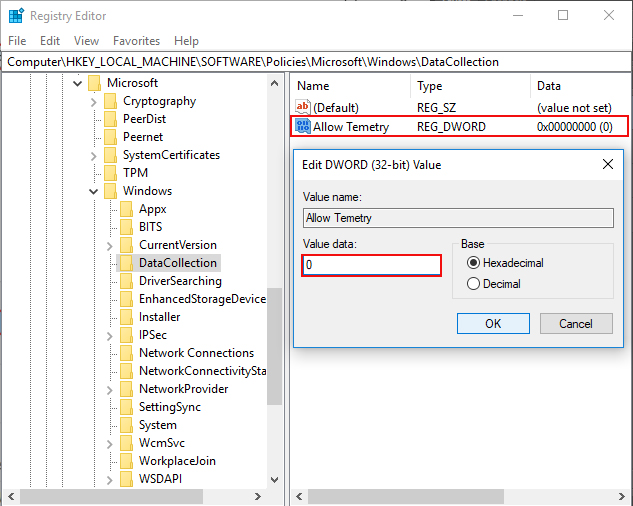The image size is (633, 506).
Task: Select the EnhancedStorageDevices folder icon
Action: click(126, 299)
